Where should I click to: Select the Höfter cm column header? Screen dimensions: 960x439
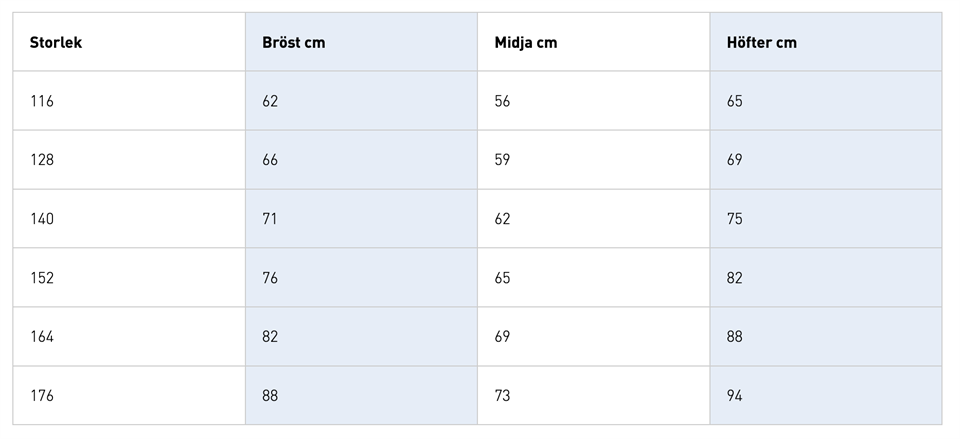(x=761, y=43)
